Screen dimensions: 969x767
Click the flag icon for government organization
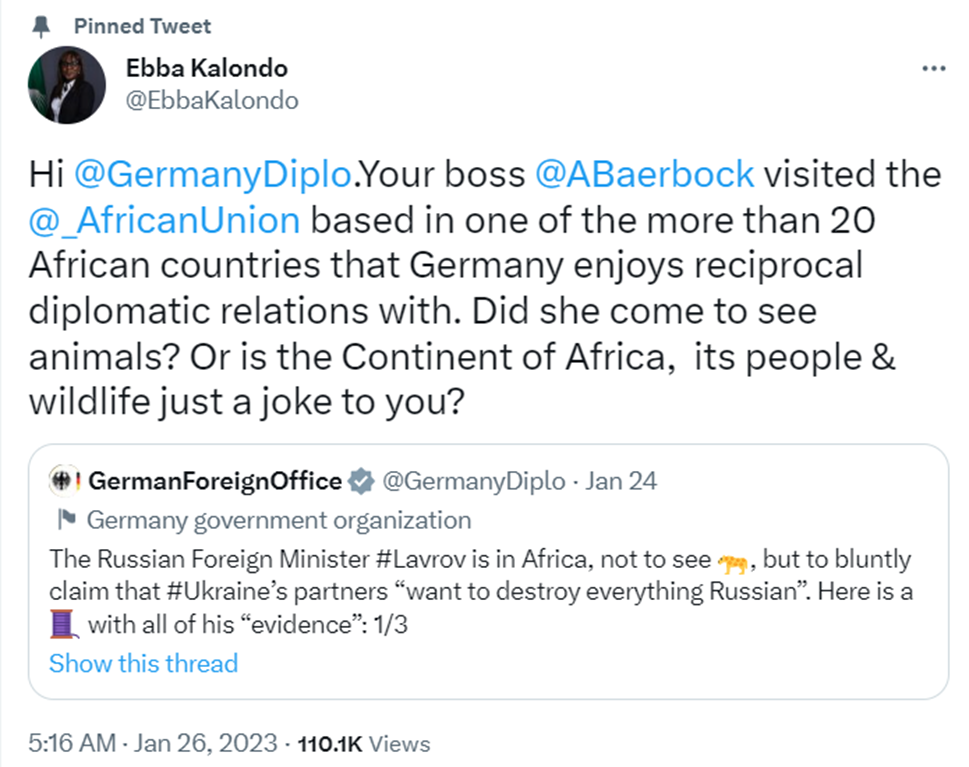click(67, 520)
